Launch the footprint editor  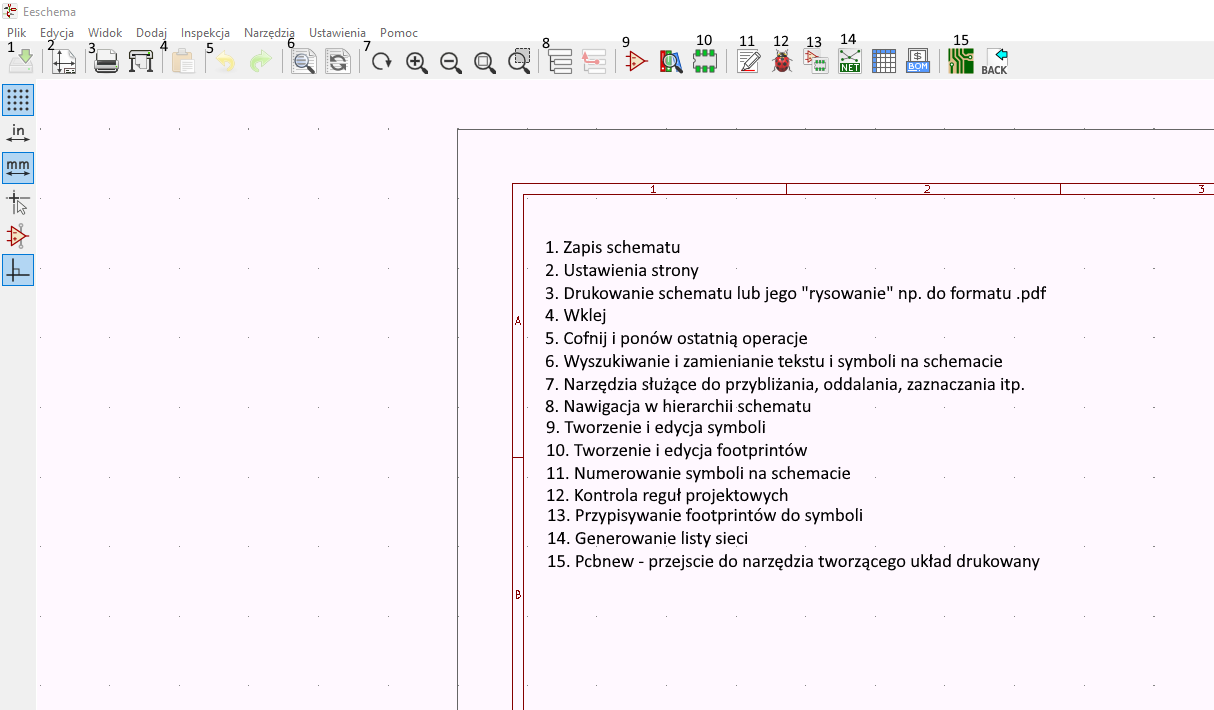(705, 62)
